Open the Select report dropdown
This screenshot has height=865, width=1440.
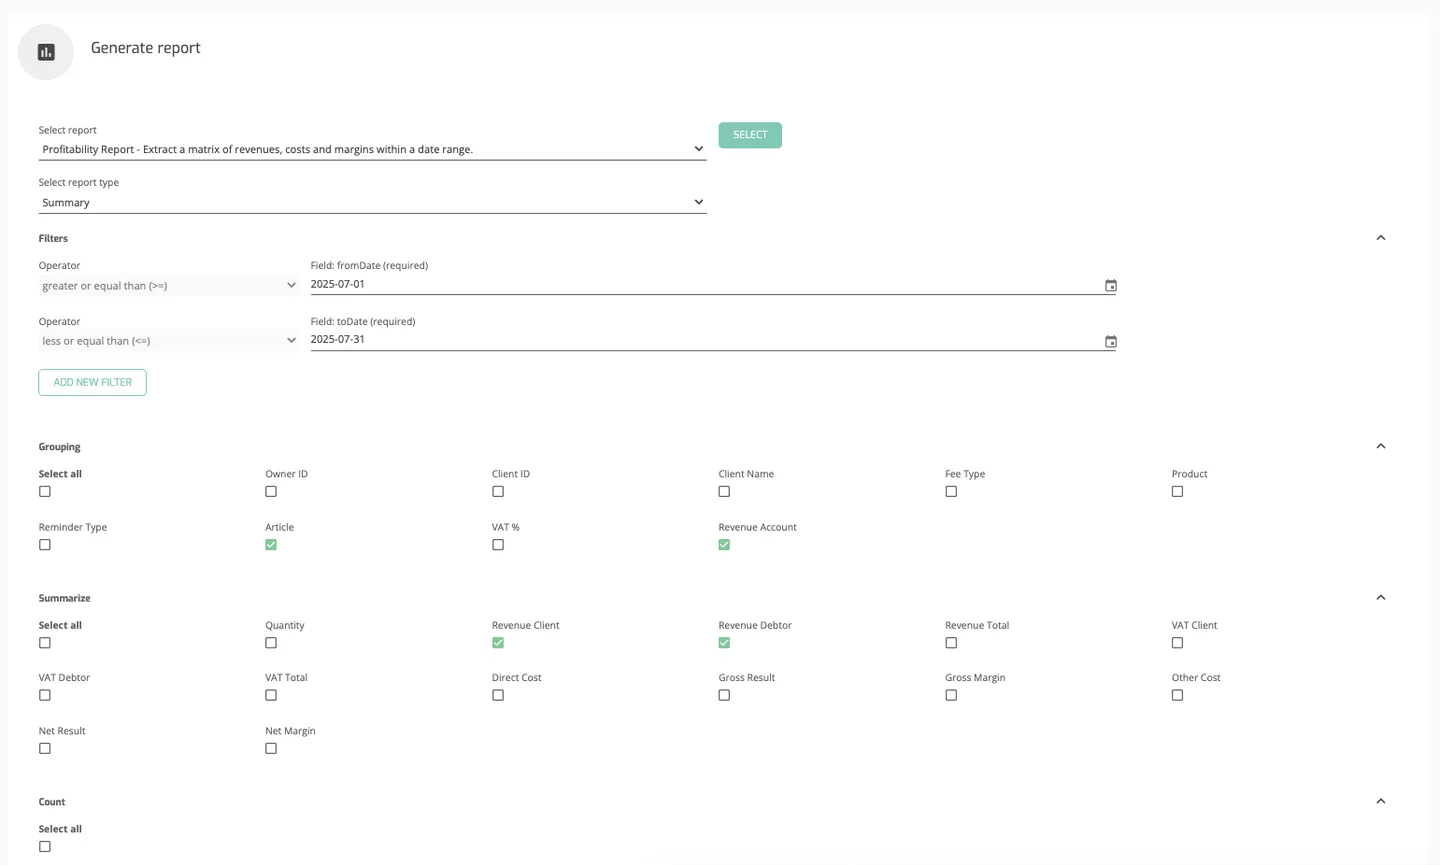point(372,149)
